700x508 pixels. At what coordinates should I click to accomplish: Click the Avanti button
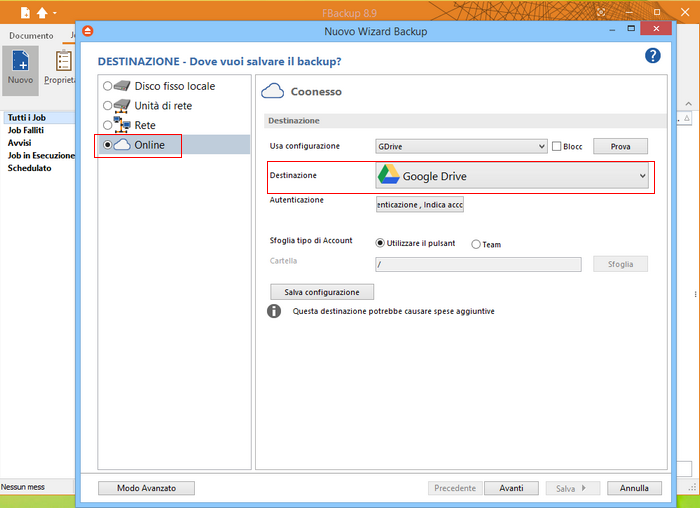[511, 488]
